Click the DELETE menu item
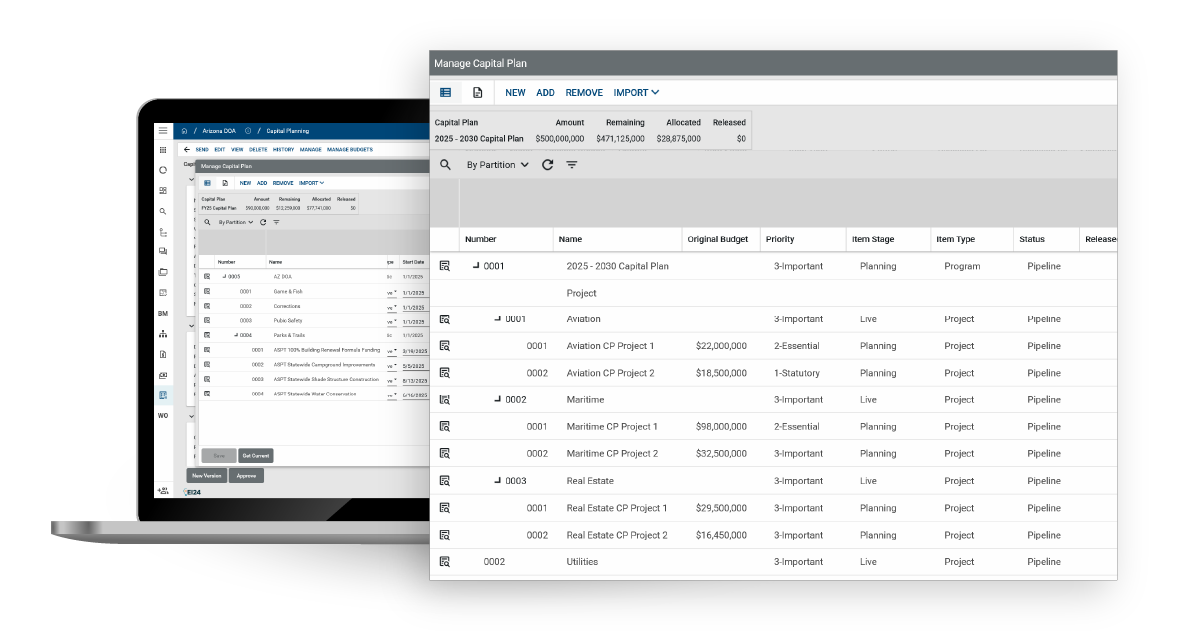 258,150
